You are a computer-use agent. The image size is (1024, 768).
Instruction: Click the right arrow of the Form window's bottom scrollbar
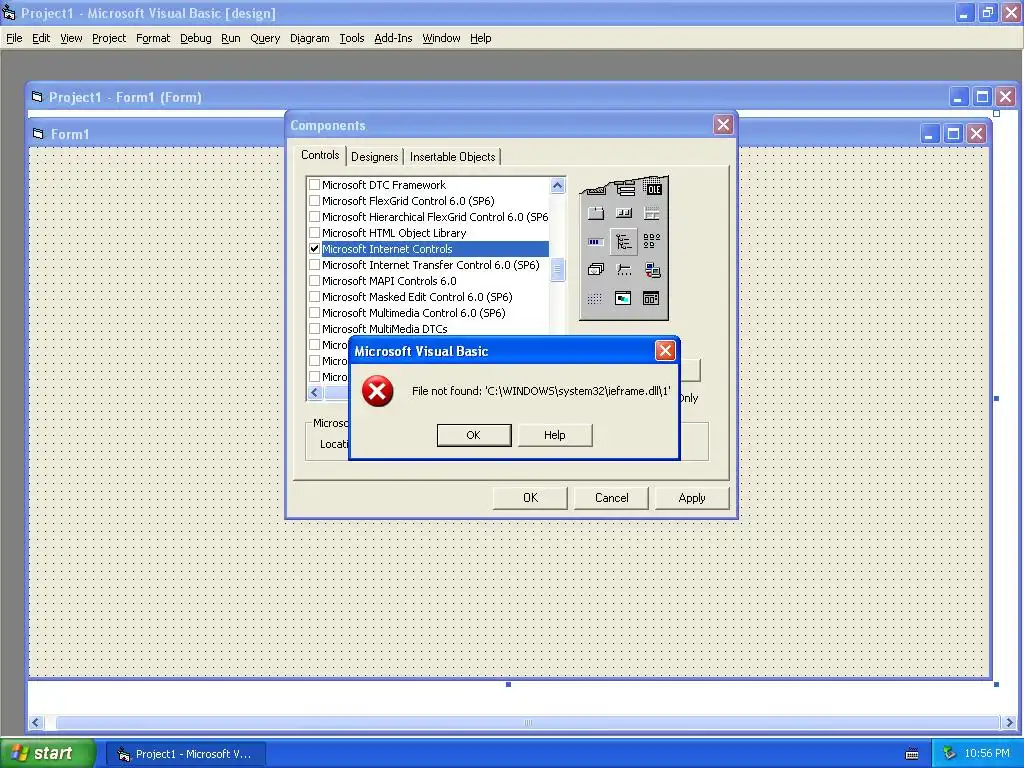(1009, 722)
